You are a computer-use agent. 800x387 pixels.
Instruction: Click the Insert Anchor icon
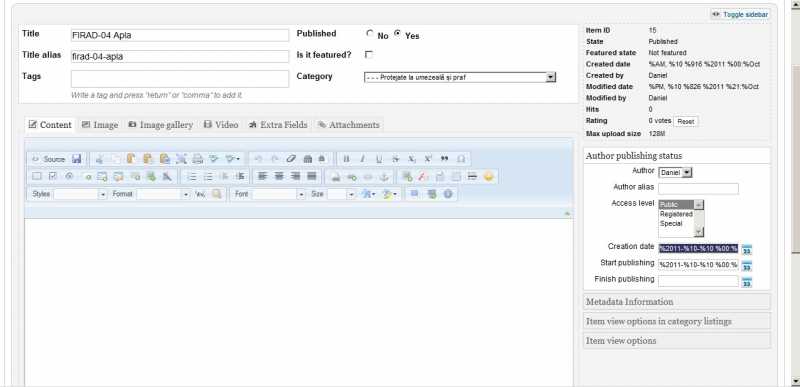[x=385, y=176]
